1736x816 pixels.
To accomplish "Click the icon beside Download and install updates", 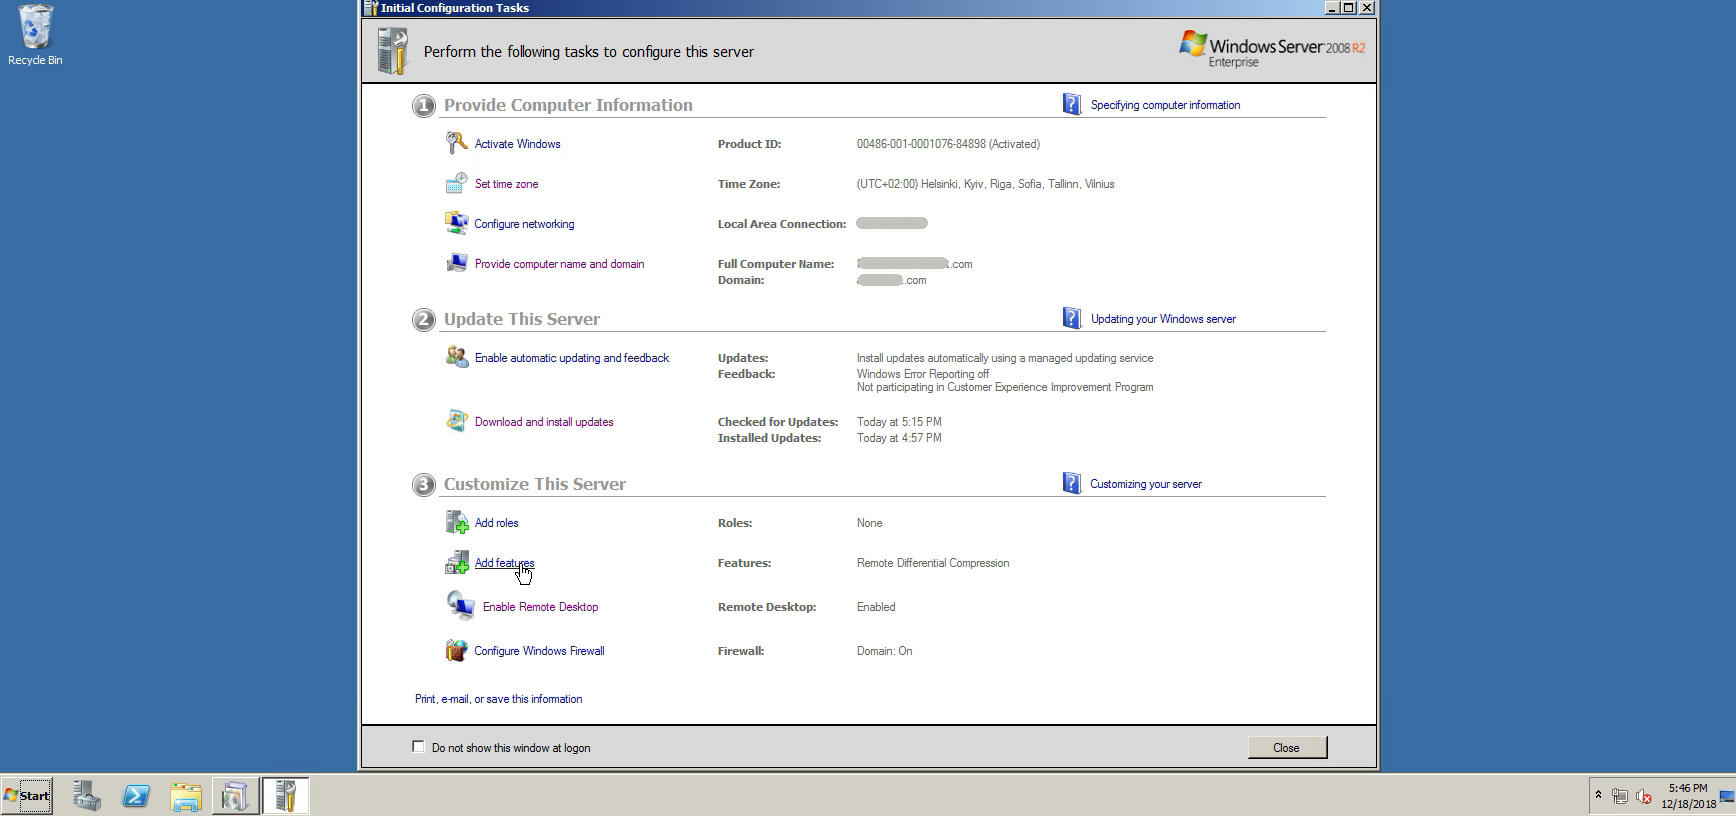I will 456,421.
